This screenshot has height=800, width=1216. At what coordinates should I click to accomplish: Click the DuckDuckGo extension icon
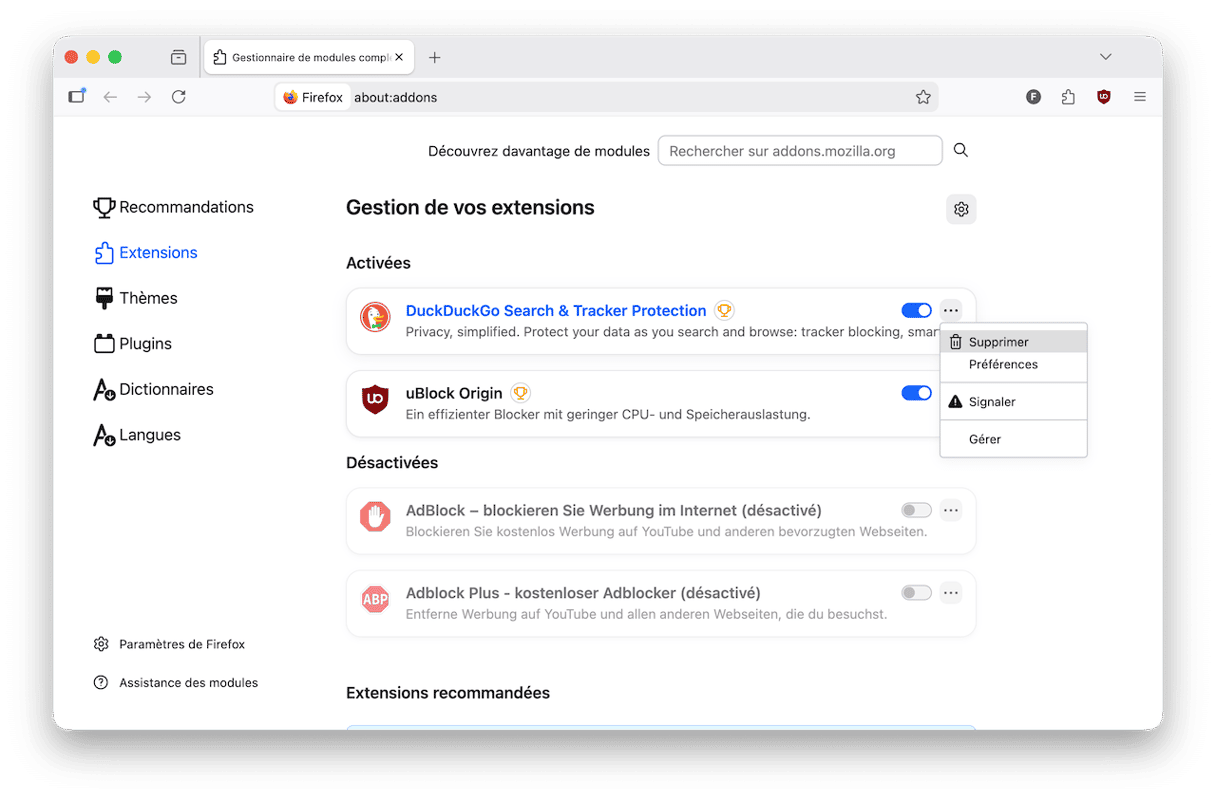(x=375, y=317)
